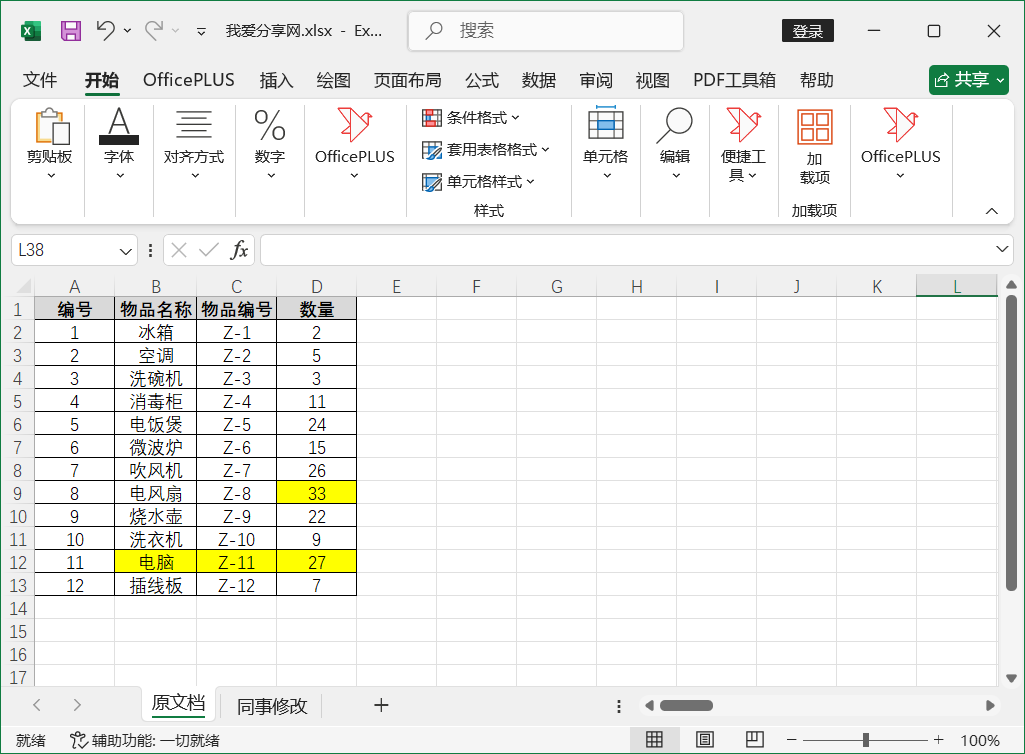Click 登录 to sign in
Viewport: 1025px width, 754px height.
pos(807,30)
